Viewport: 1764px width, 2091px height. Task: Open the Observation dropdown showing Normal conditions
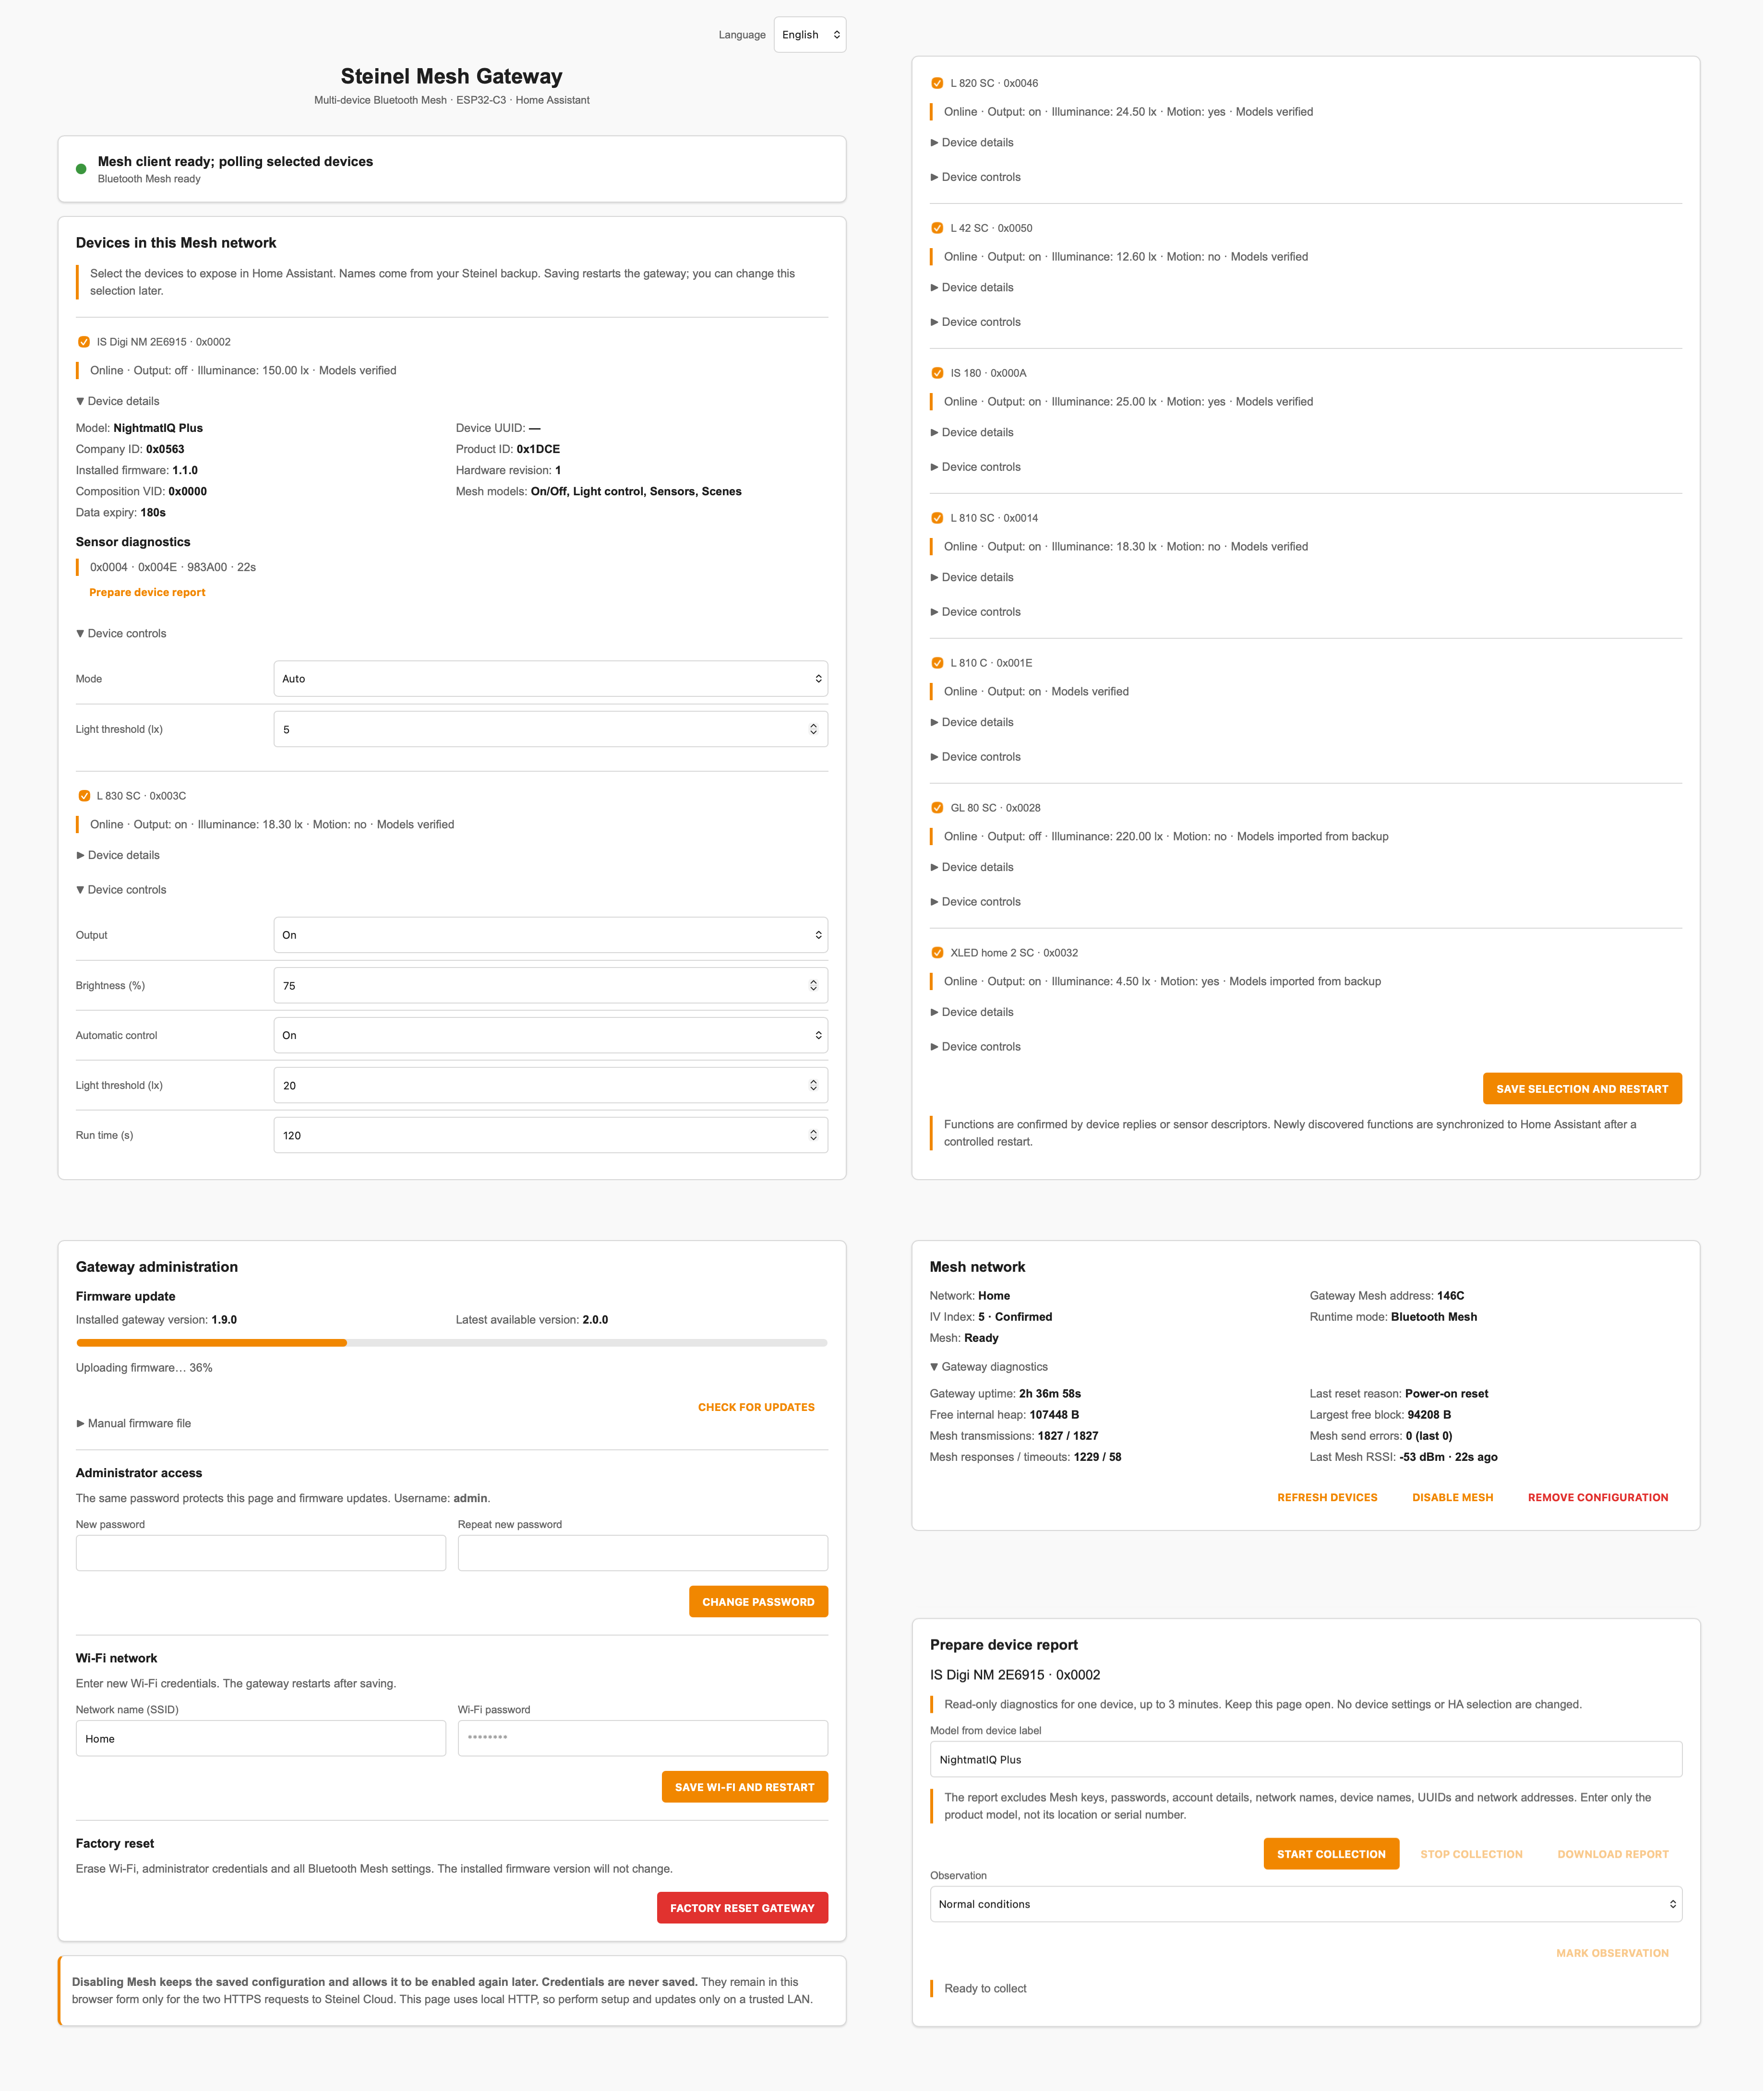click(1306, 1904)
